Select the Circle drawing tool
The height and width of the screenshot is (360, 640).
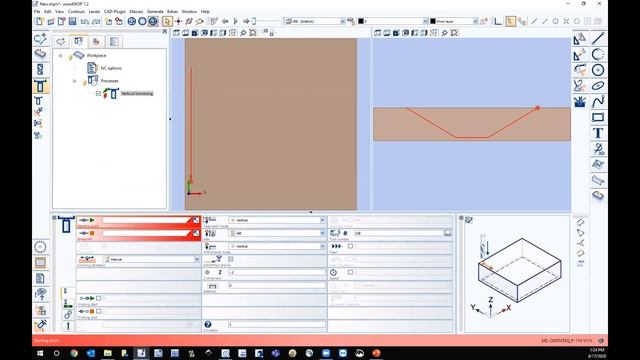(598, 70)
